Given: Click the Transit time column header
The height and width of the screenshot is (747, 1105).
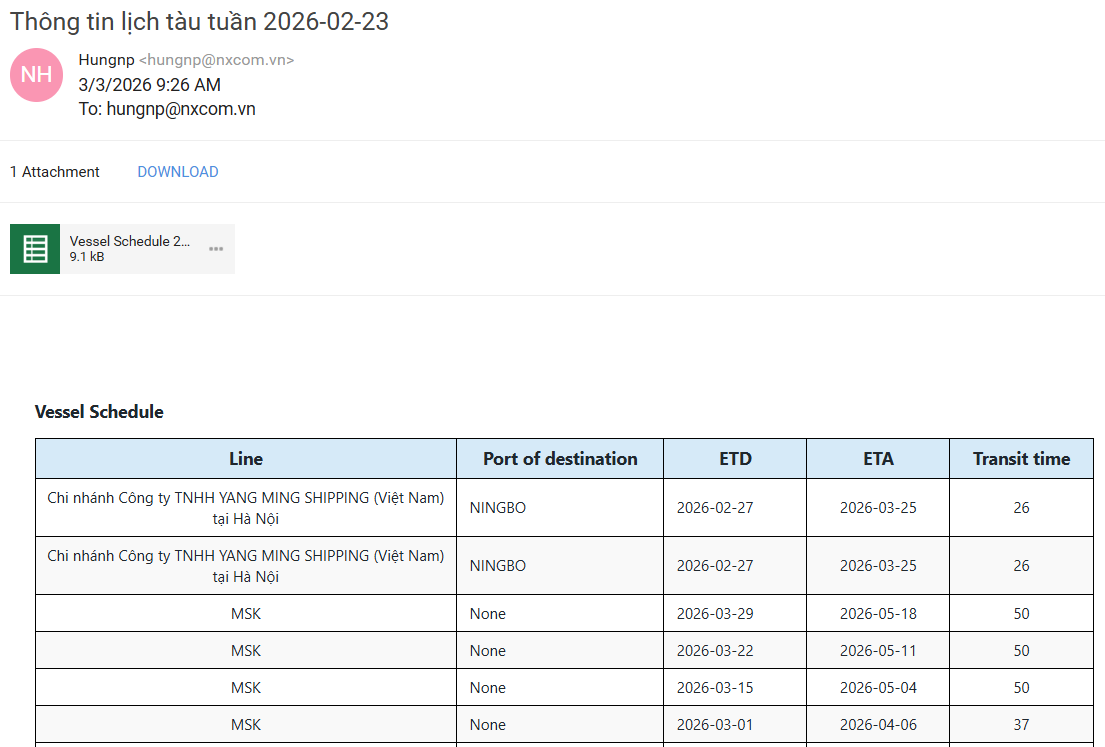Looking at the screenshot, I should click(1021, 459).
